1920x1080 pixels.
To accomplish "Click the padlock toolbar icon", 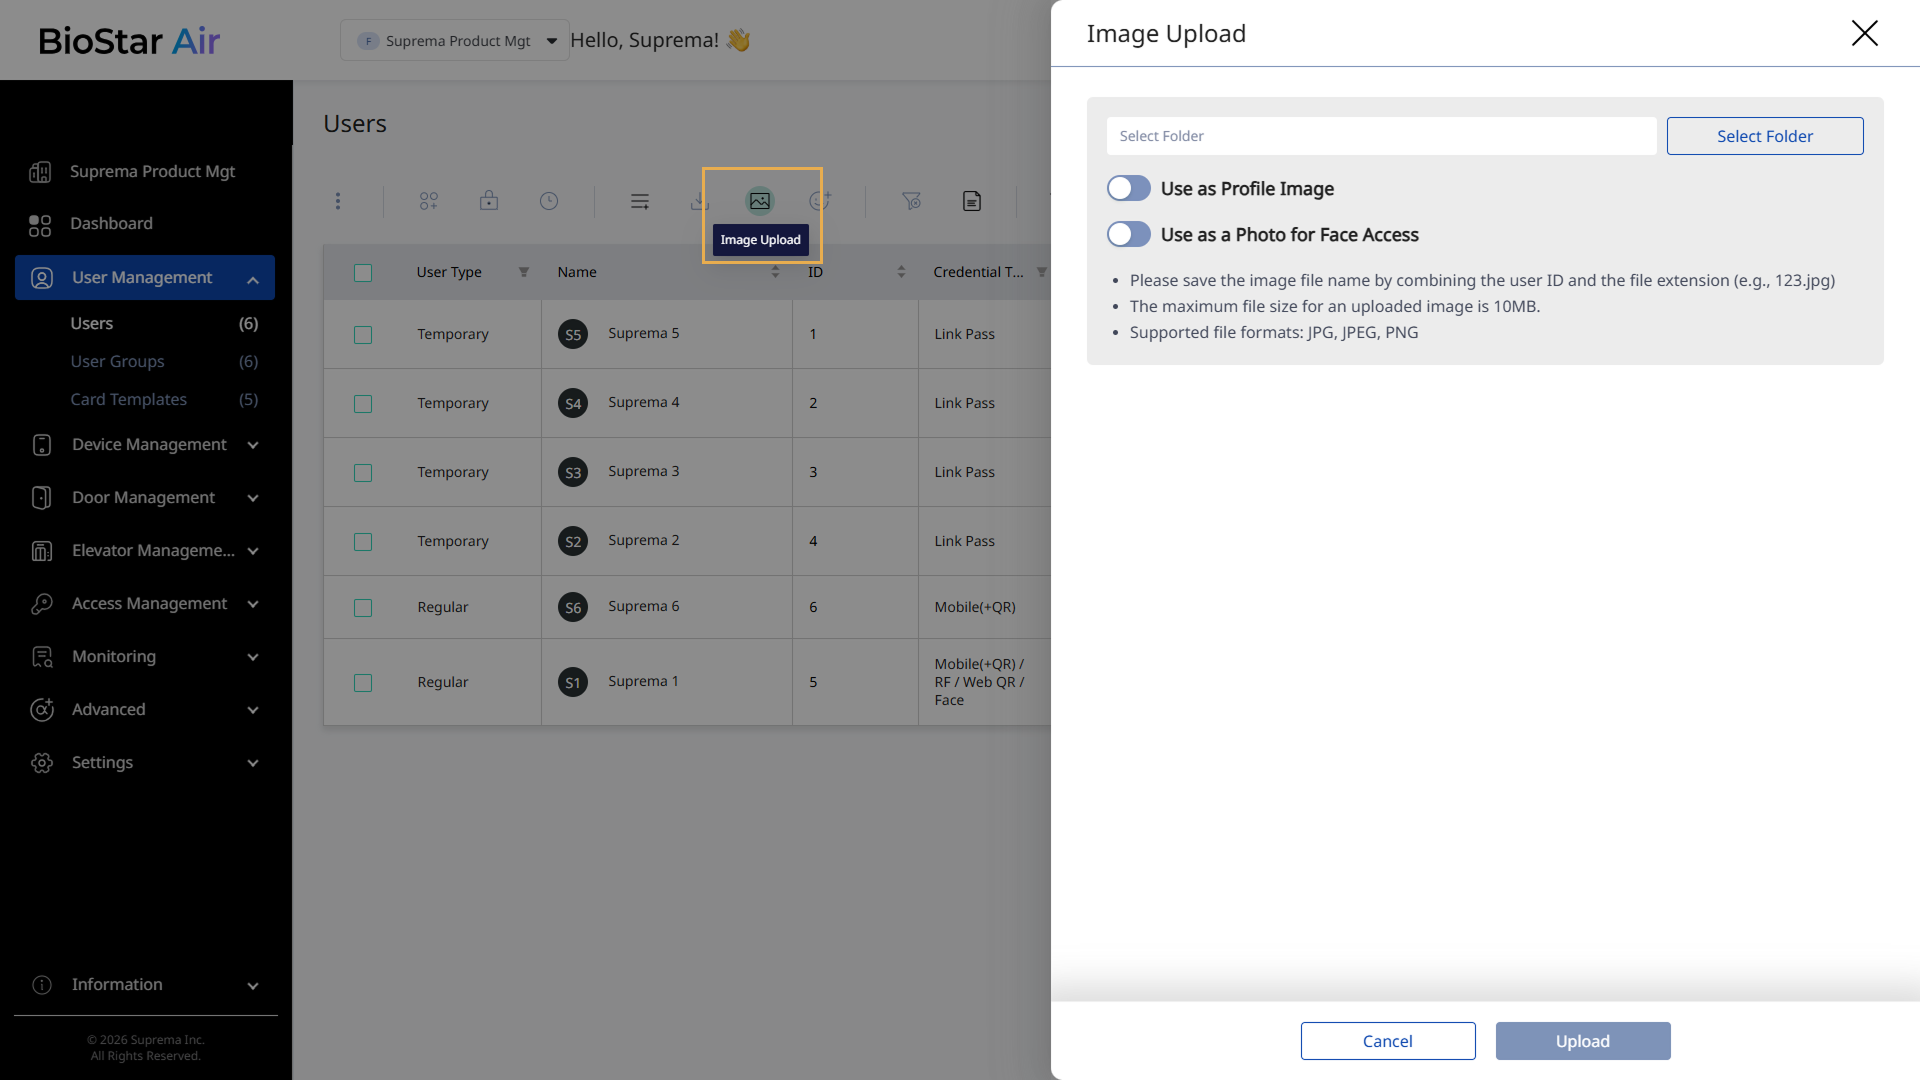I will pos(489,201).
